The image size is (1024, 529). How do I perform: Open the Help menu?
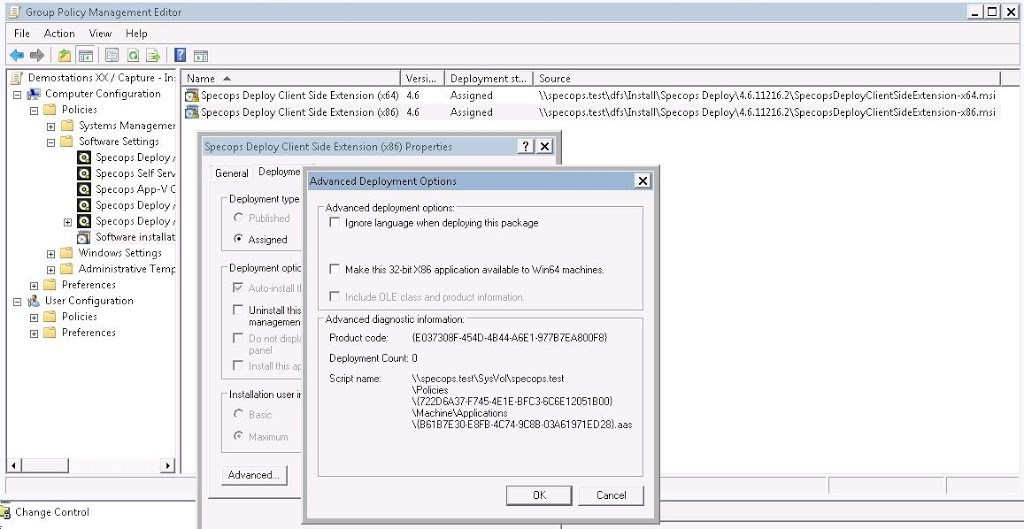point(136,33)
